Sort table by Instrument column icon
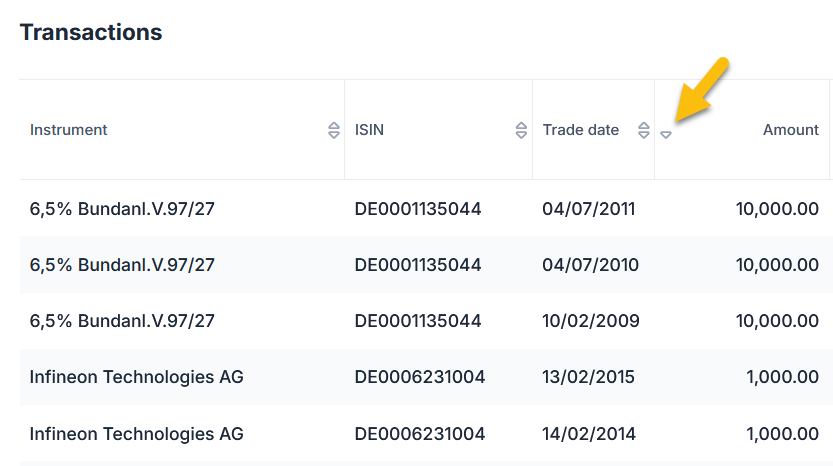The image size is (833, 466). pos(334,130)
